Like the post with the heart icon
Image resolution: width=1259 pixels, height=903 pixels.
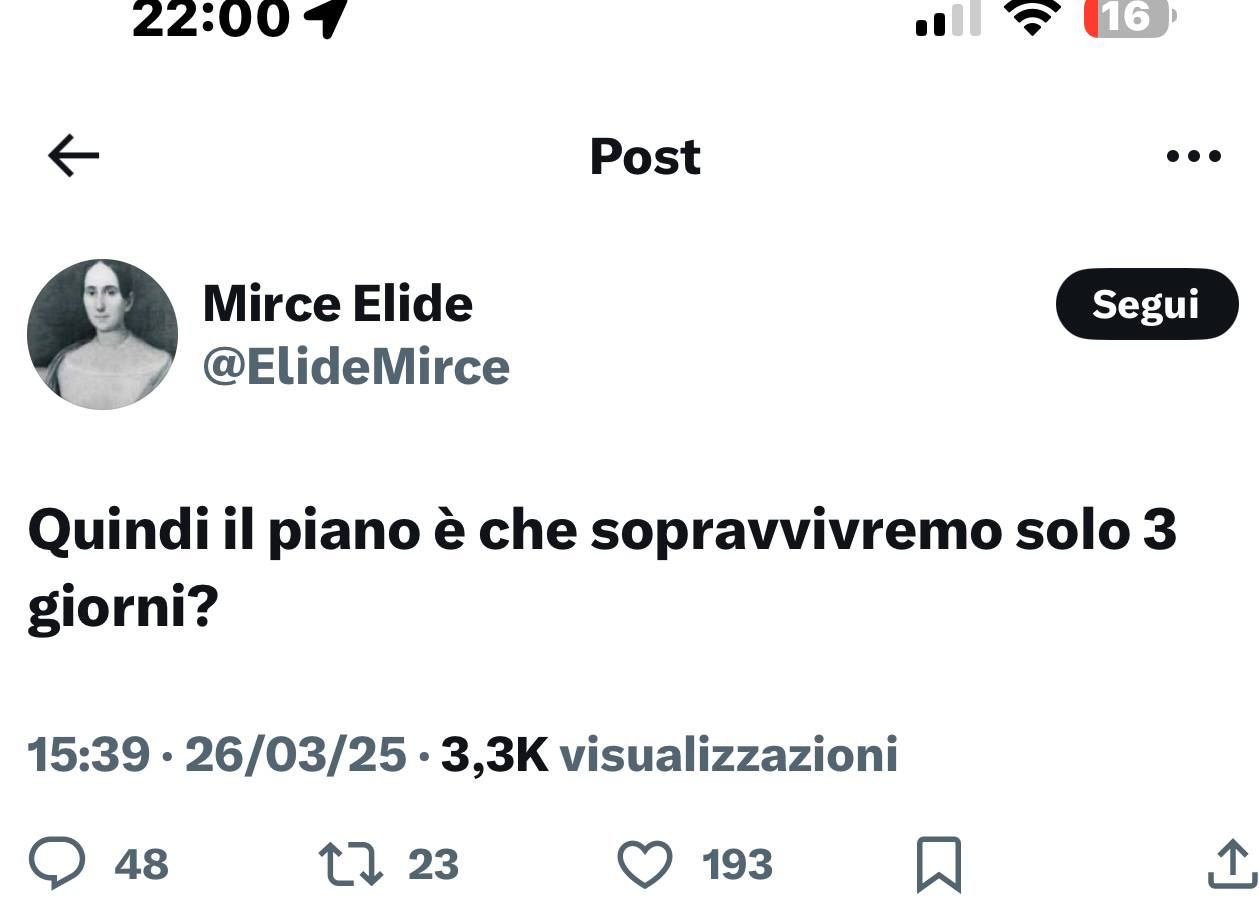coord(645,865)
